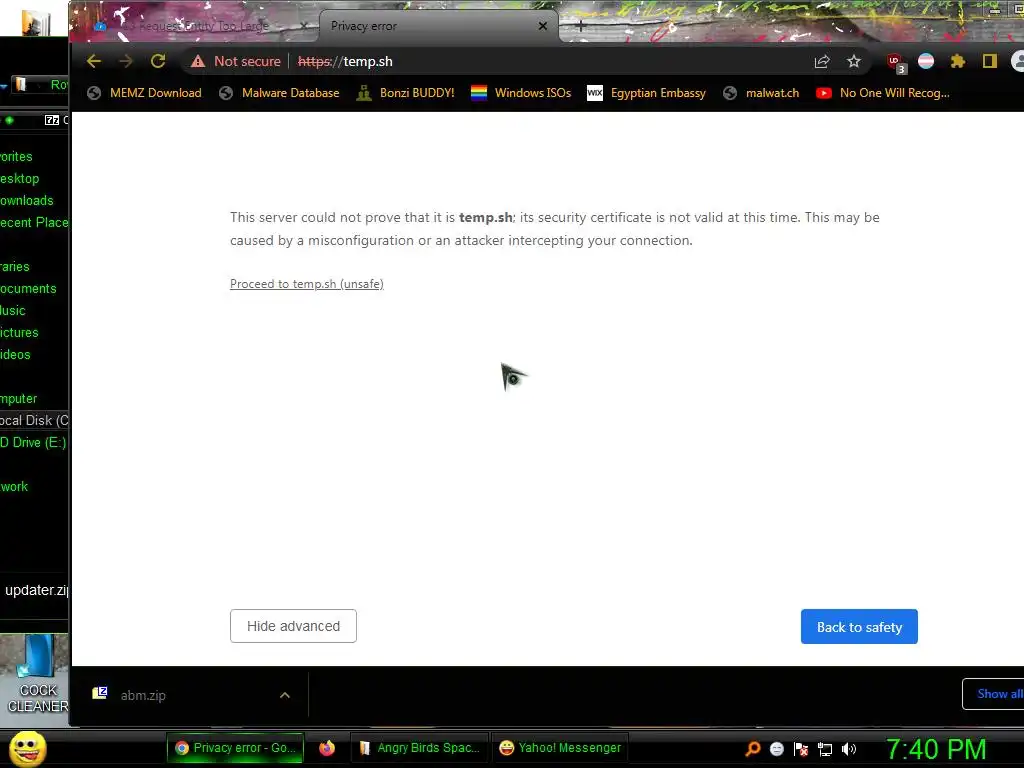Follow Proceed to temp.sh (unsafe) link
1024x768 pixels.
(x=307, y=284)
